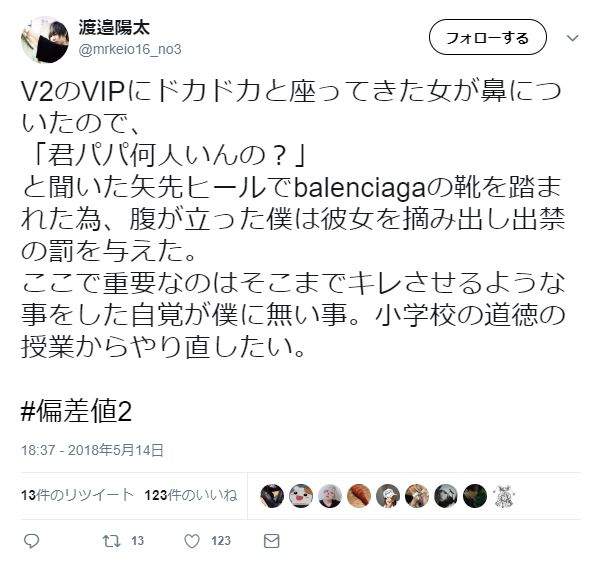Click the second liker avatar with cartoon face
The width and height of the screenshot is (591, 562).
point(301,496)
